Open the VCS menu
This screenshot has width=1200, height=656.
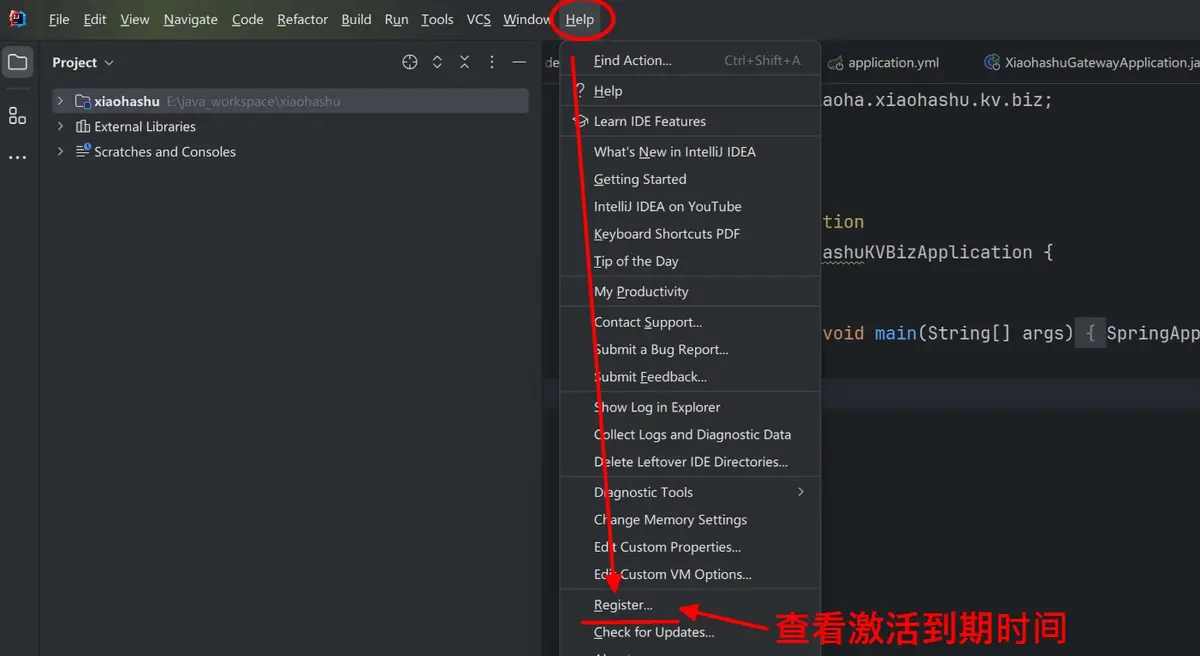(479, 19)
